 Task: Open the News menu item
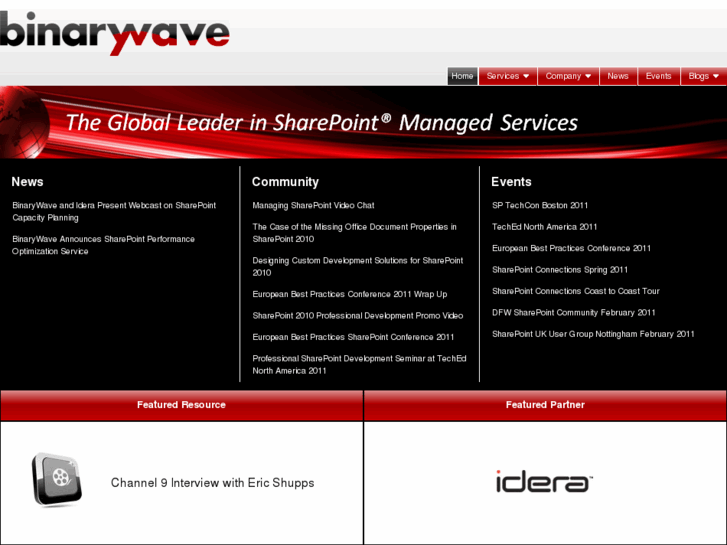[x=618, y=76]
